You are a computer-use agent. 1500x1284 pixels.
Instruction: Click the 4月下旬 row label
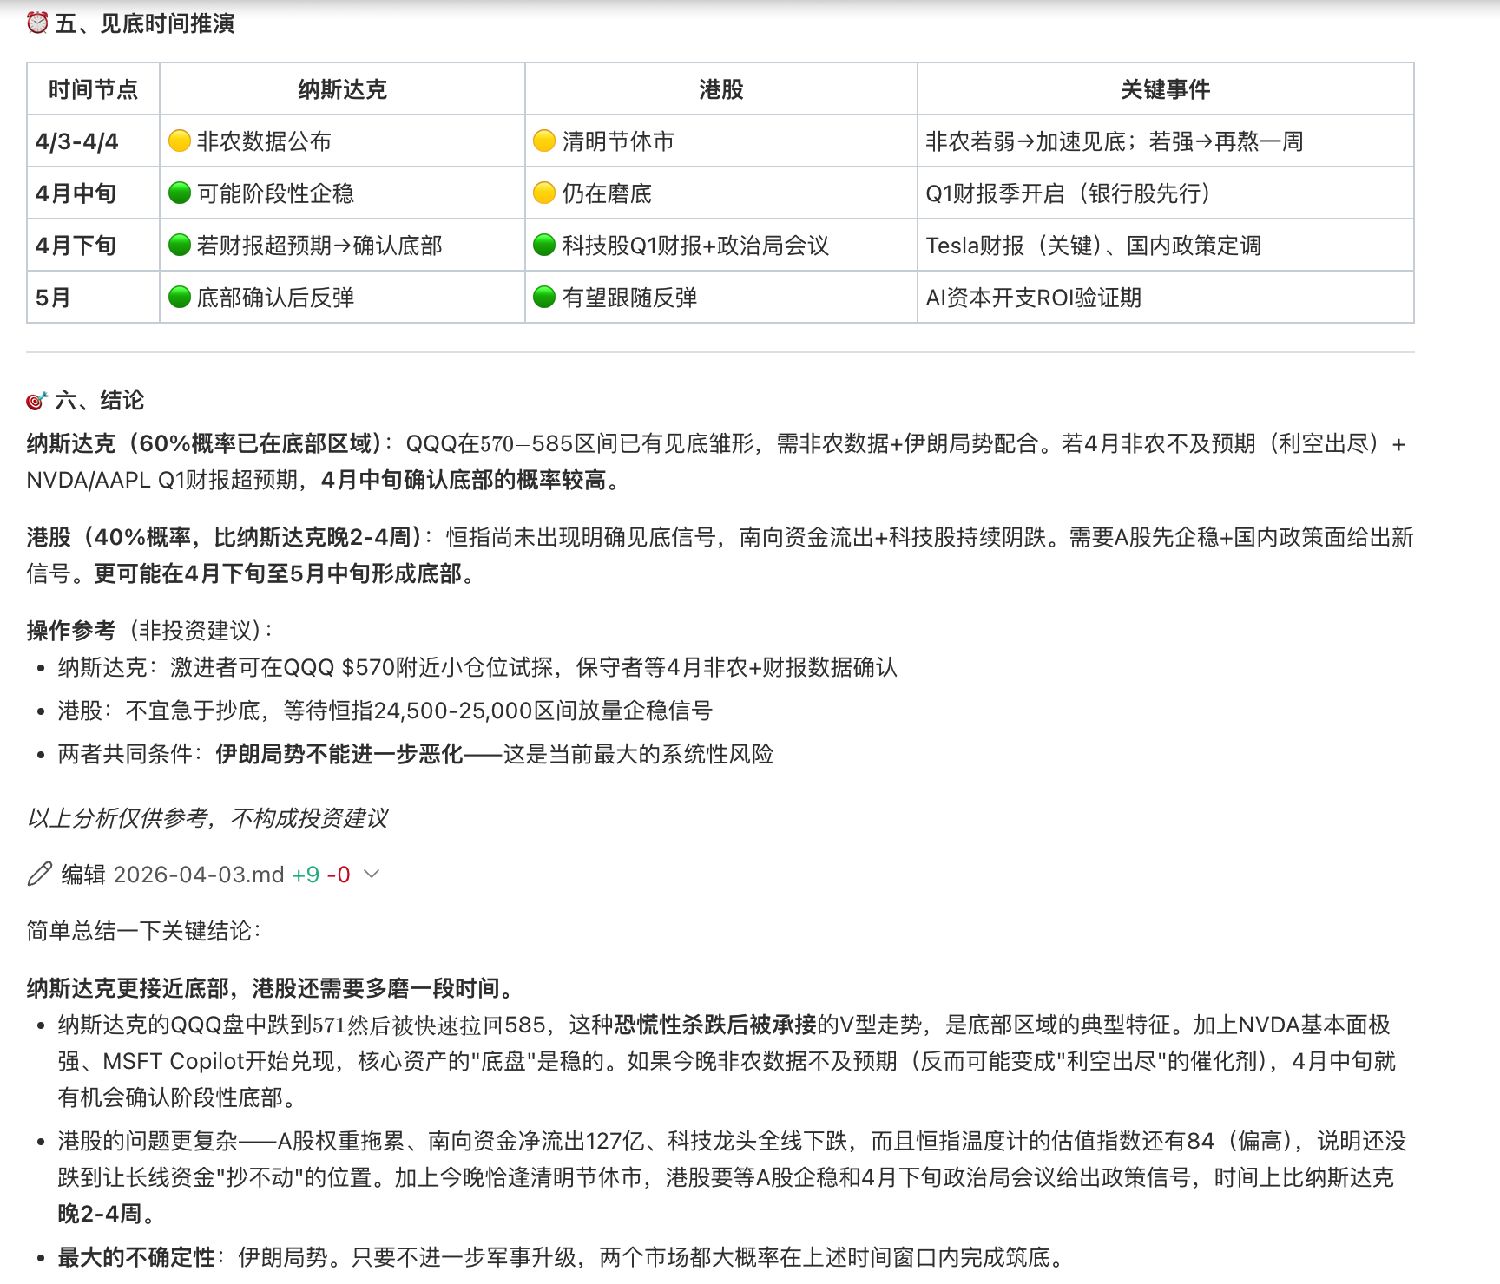click(76, 245)
